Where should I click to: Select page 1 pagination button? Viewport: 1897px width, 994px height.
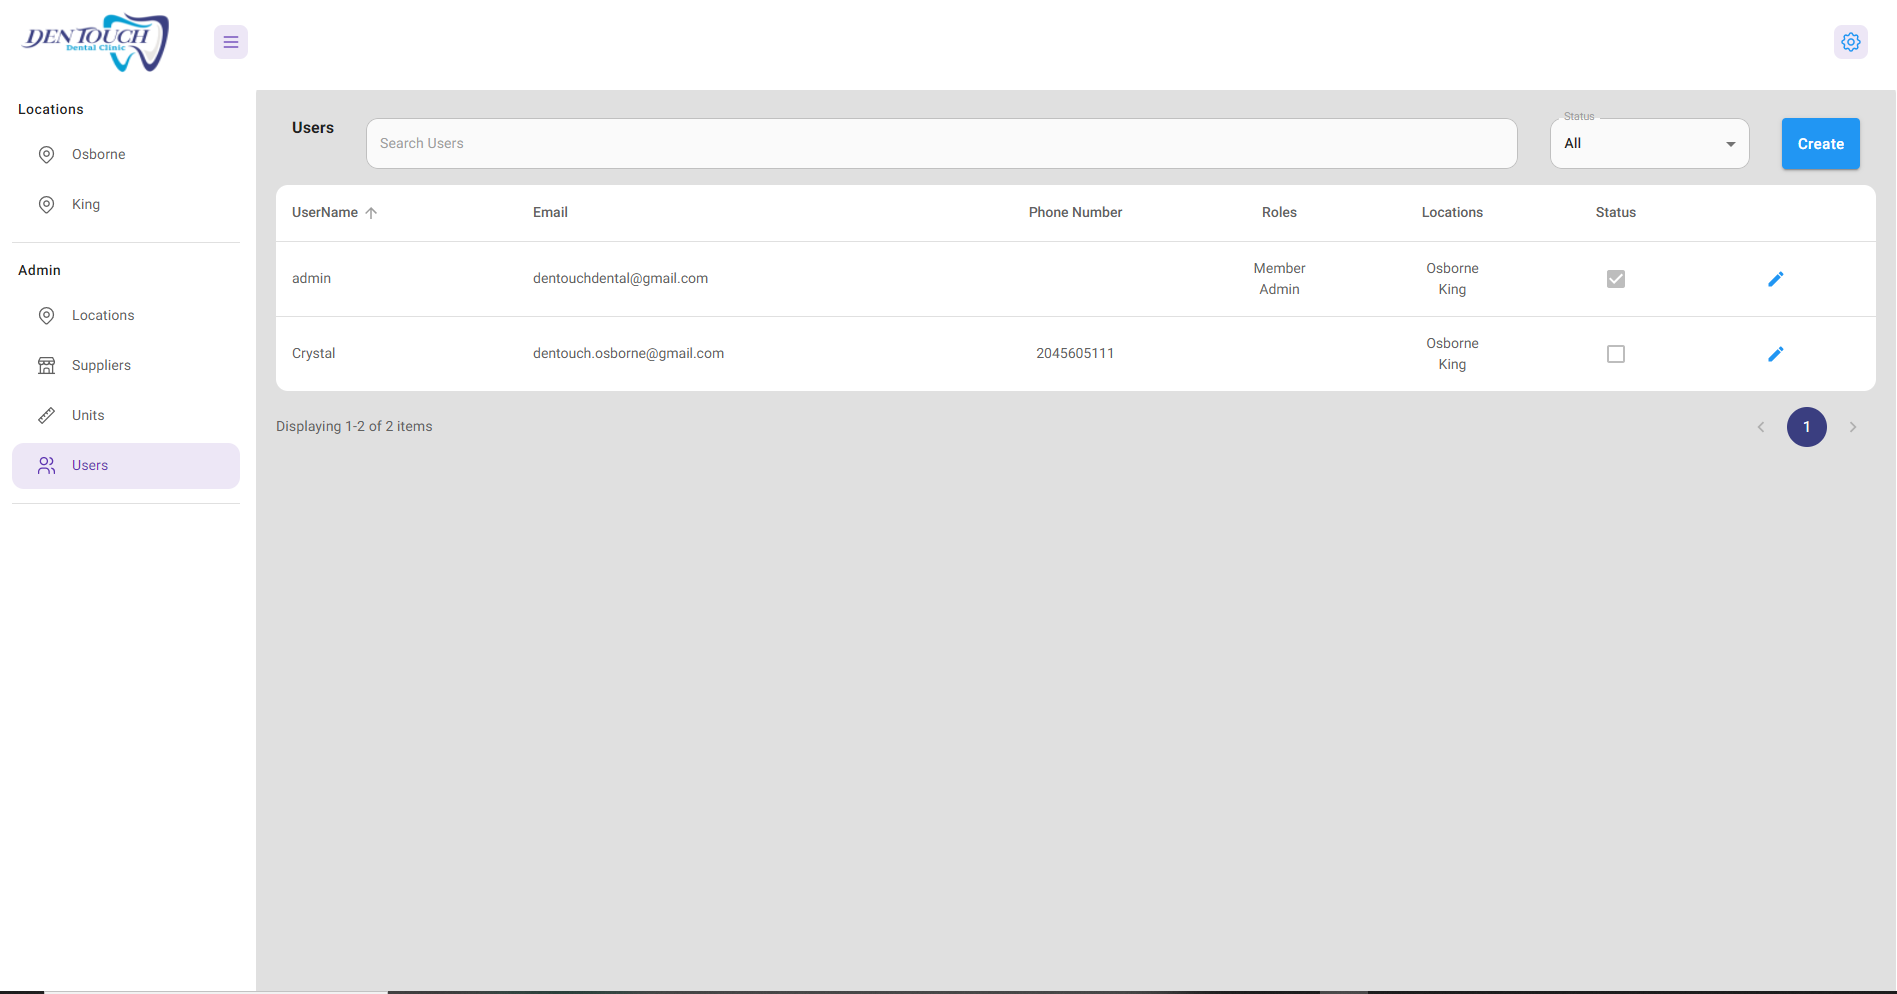pos(1807,427)
